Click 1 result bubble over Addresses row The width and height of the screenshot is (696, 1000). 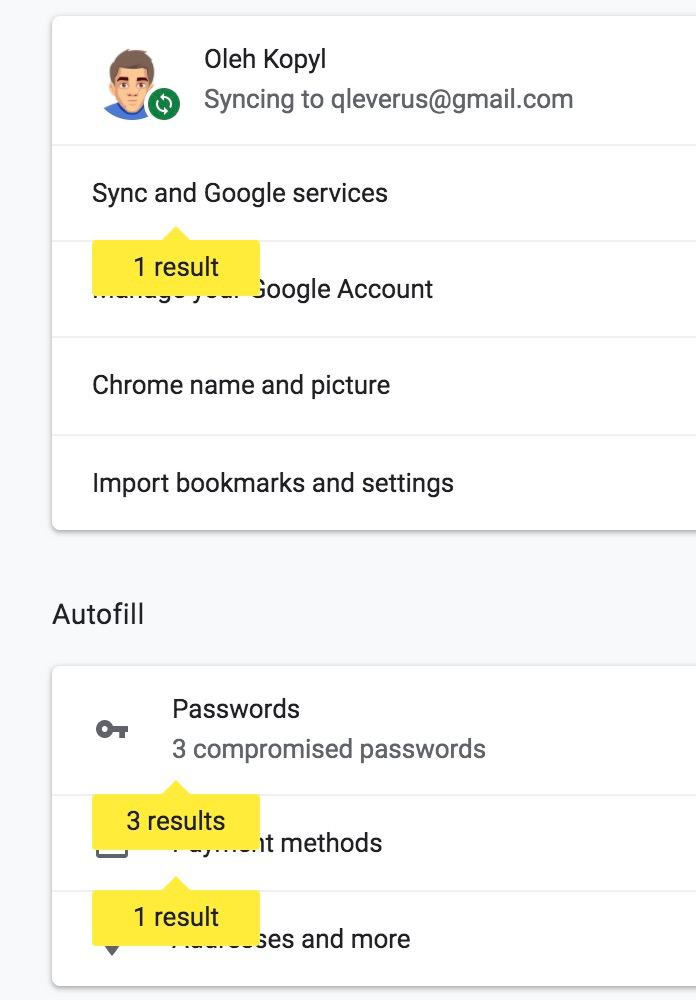click(176, 917)
